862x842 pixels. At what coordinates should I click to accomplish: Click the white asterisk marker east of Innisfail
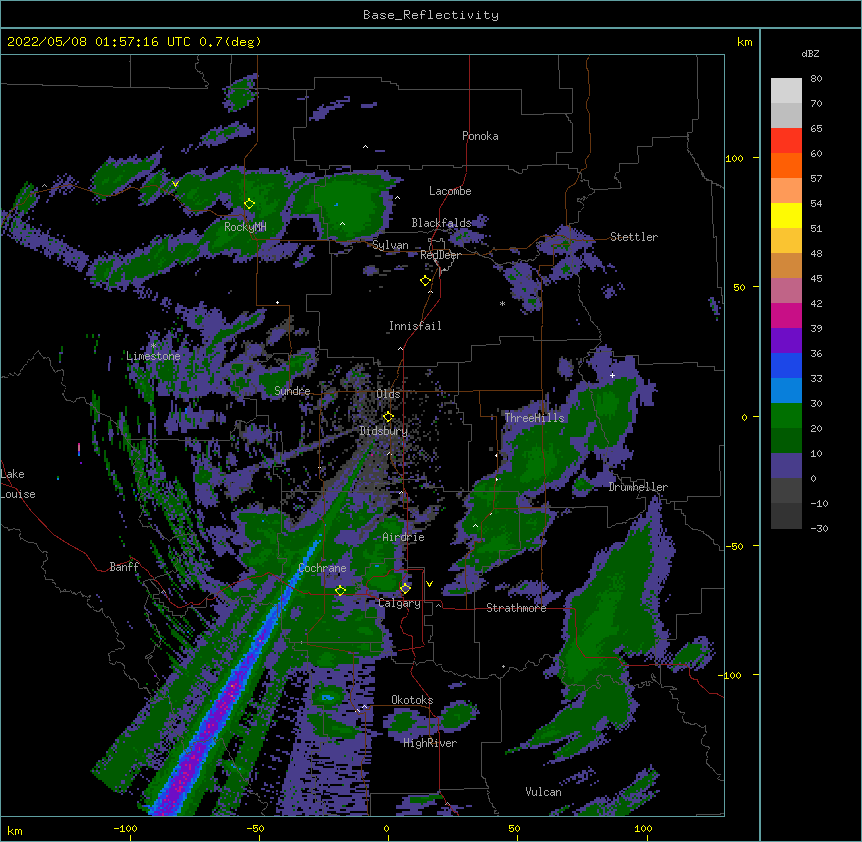tap(502, 303)
